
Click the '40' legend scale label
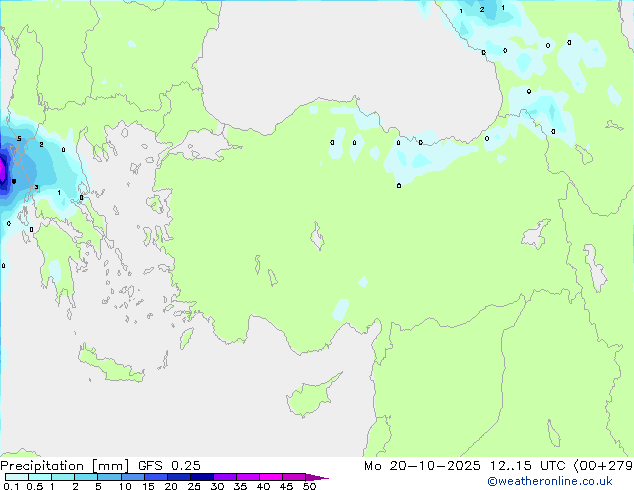263,486
